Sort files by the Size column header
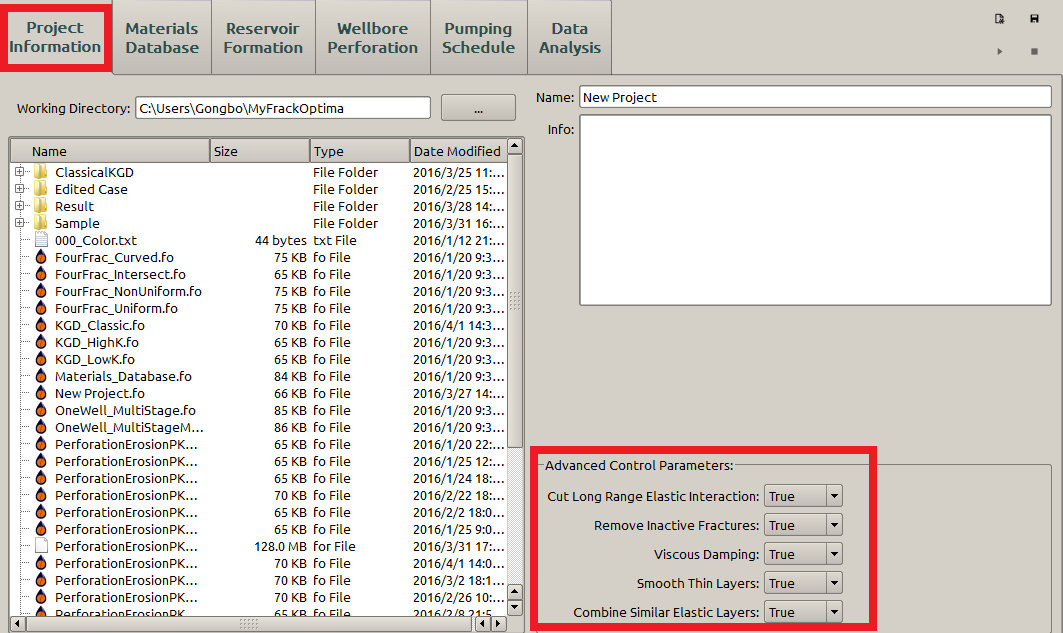The height and width of the screenshot is (633, 1063). (x=260, y=151)
